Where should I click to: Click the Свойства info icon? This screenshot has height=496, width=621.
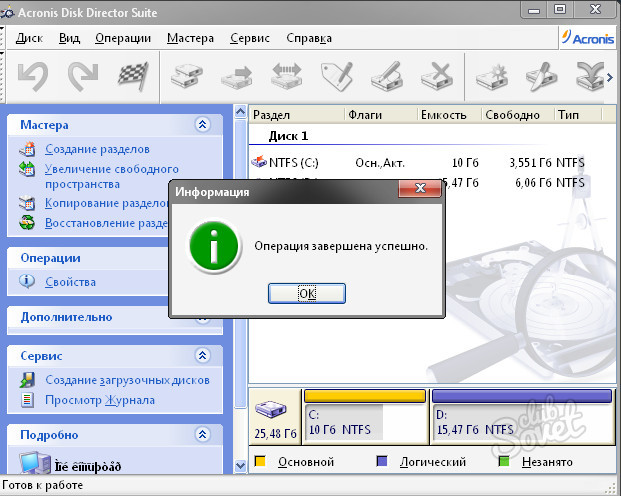pos(27,281)
